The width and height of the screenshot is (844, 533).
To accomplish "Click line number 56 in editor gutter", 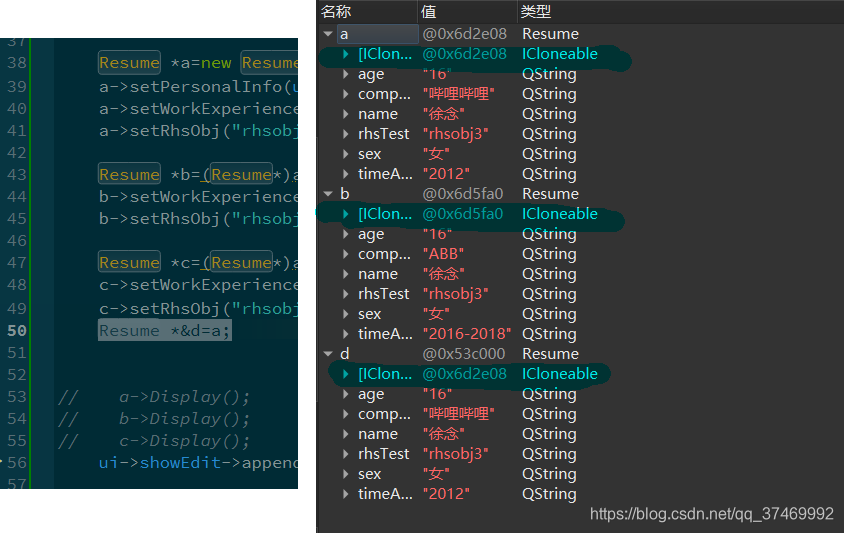I will [17, 462].
